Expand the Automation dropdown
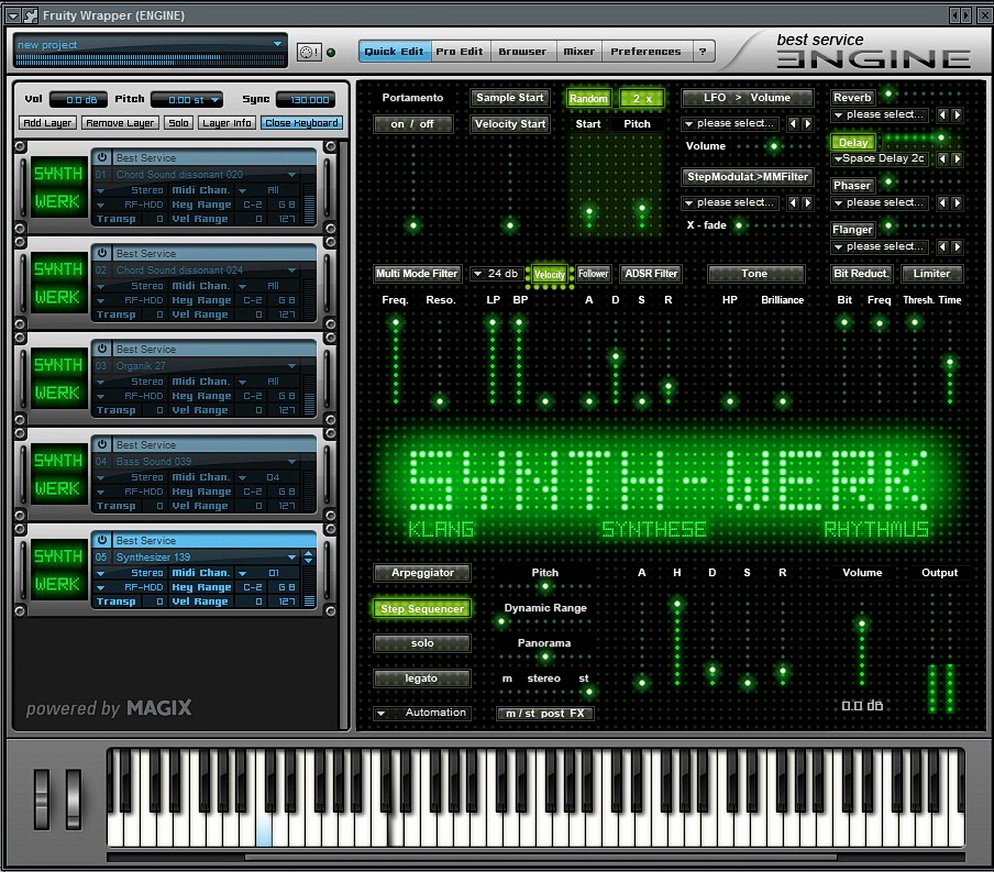The image size is (994, 872). pyautogui.click(x=422, y=713)
